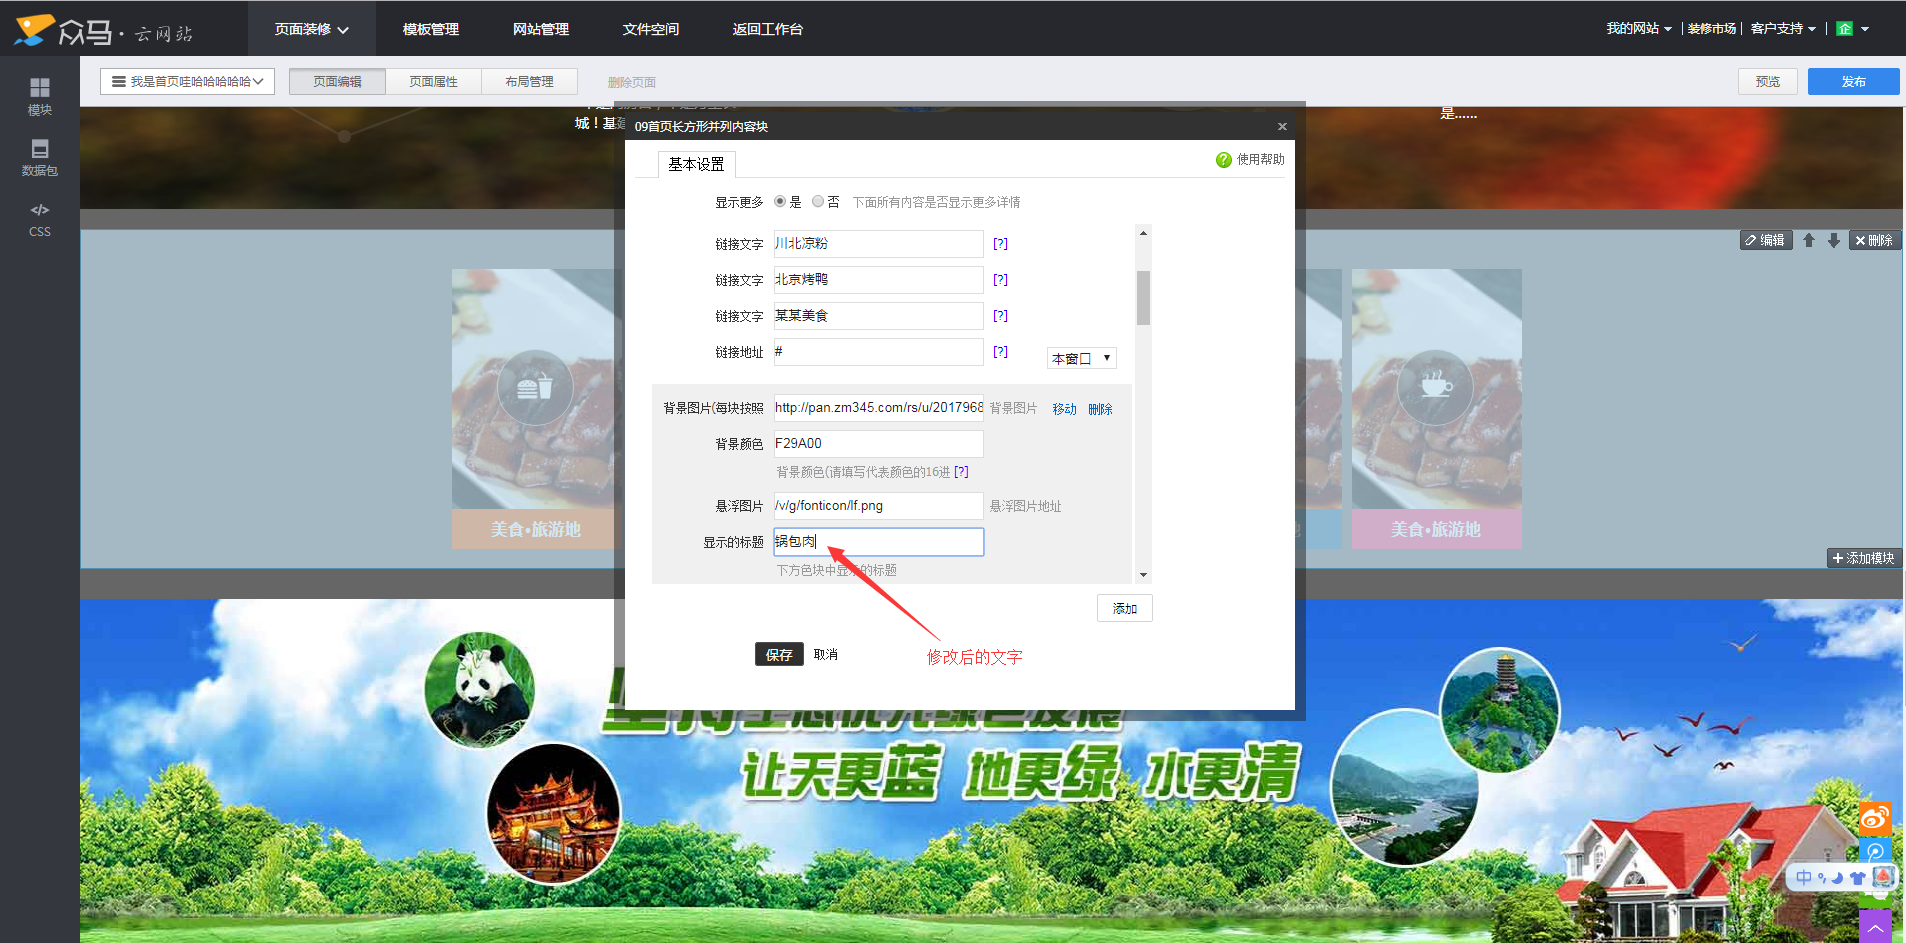Open the 模板管理 menu
Image resolution: width=1906 pixels, height=943 pixels.
431,29
